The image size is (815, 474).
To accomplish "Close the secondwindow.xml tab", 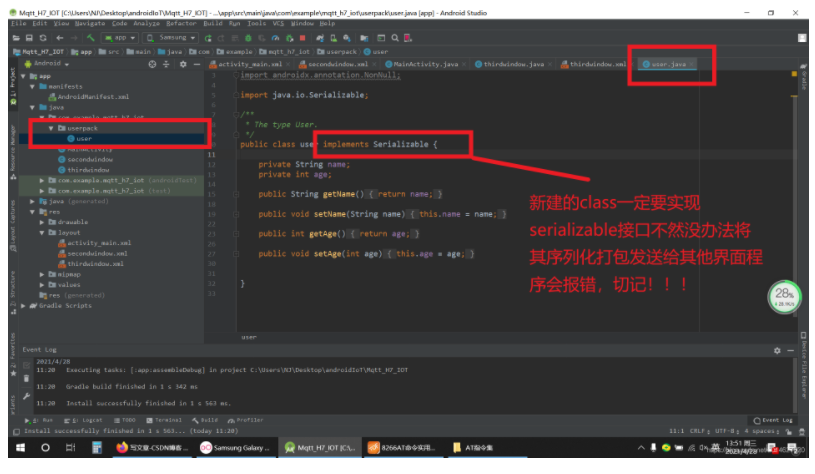I will tap(374, 64).
